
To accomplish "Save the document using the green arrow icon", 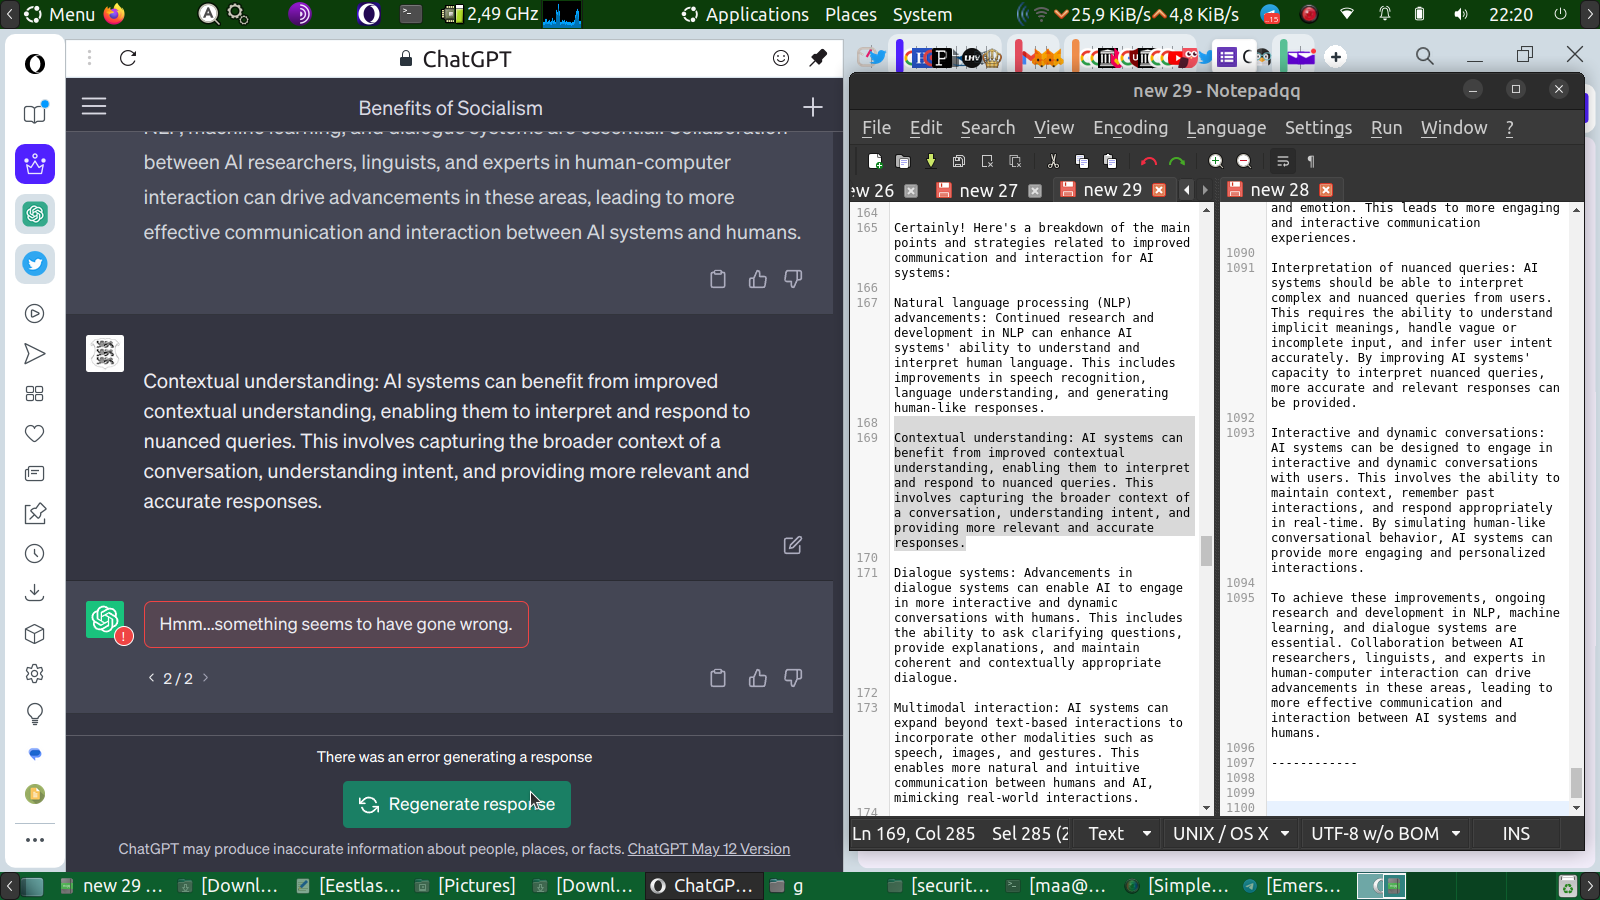I will tap(931, 161).
